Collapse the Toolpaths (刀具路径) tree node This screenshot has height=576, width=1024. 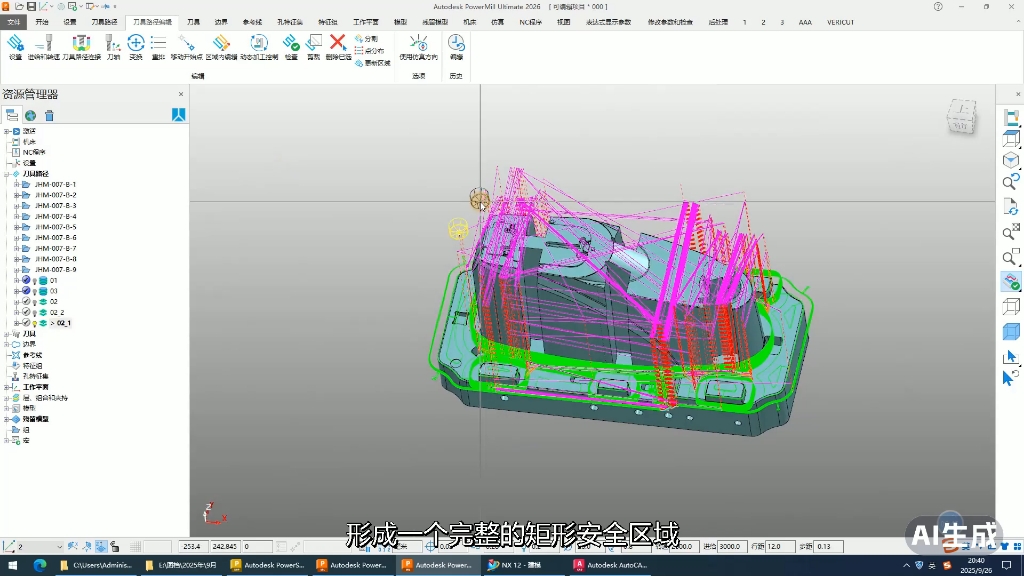pos(7,174)
